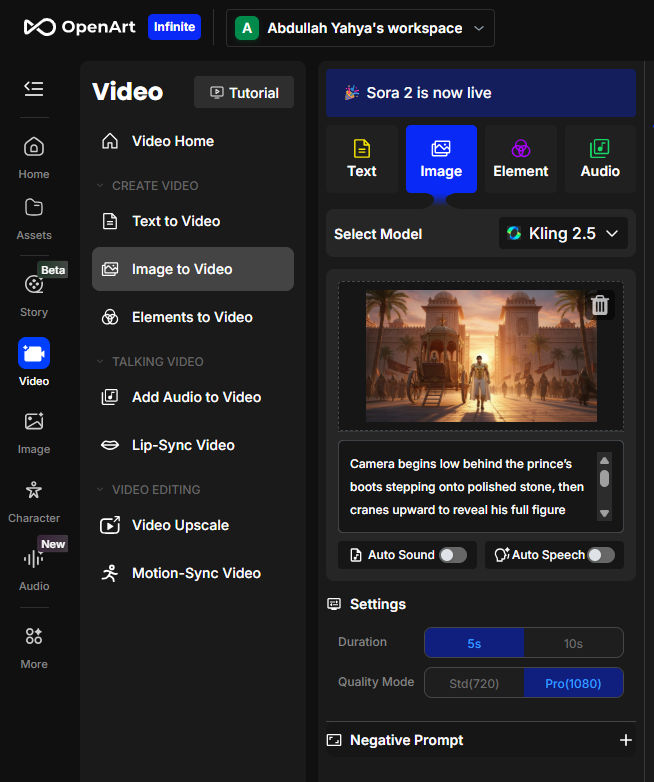This screenshot has width=654, height=782.
Task: Click the uploaded prince image thumbnail
Action: [x=481, y=355]
